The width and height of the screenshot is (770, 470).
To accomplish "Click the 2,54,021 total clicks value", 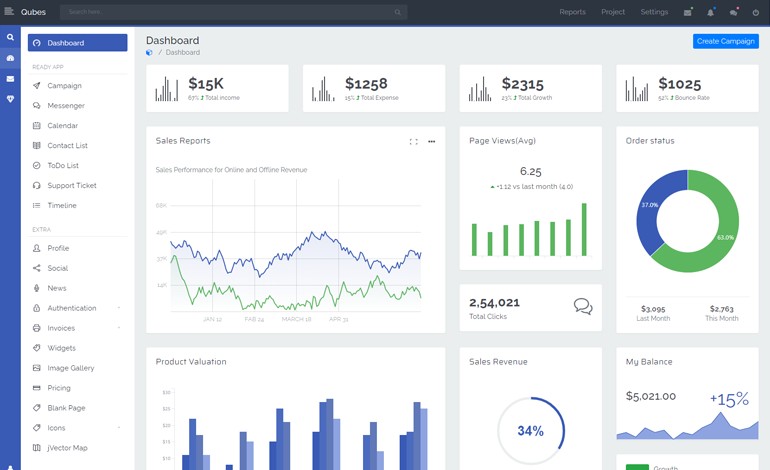I will pyautogui.click(x=494, y=303).
